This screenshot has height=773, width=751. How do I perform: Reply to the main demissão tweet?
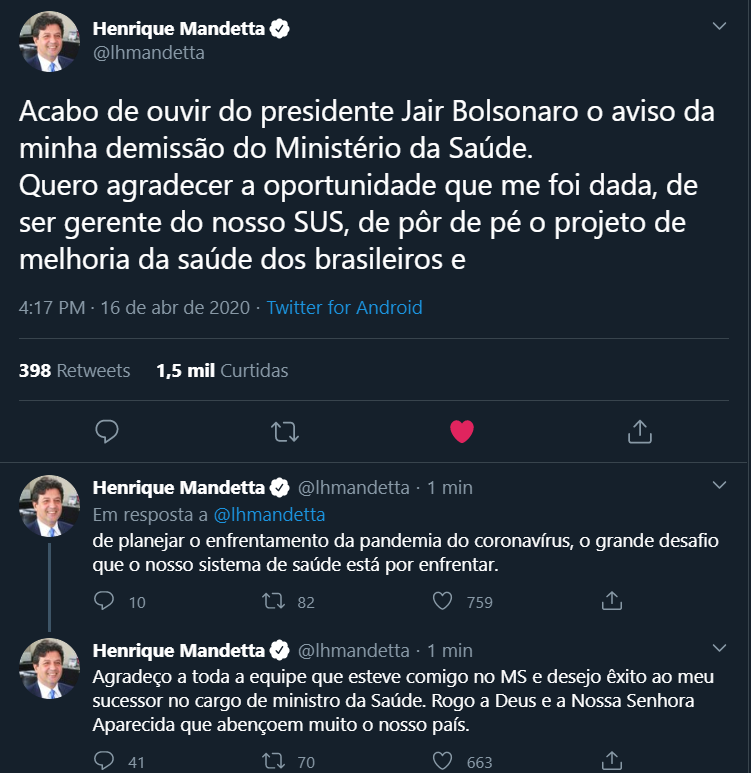pos(106,431)
